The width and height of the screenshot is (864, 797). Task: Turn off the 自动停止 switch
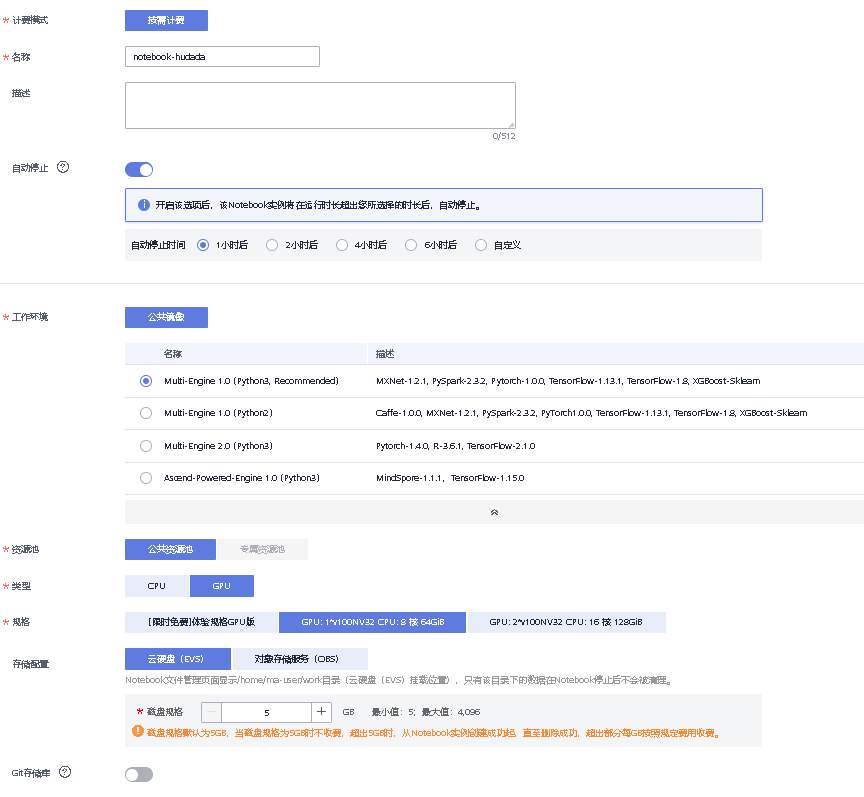[x=139, y=169]
